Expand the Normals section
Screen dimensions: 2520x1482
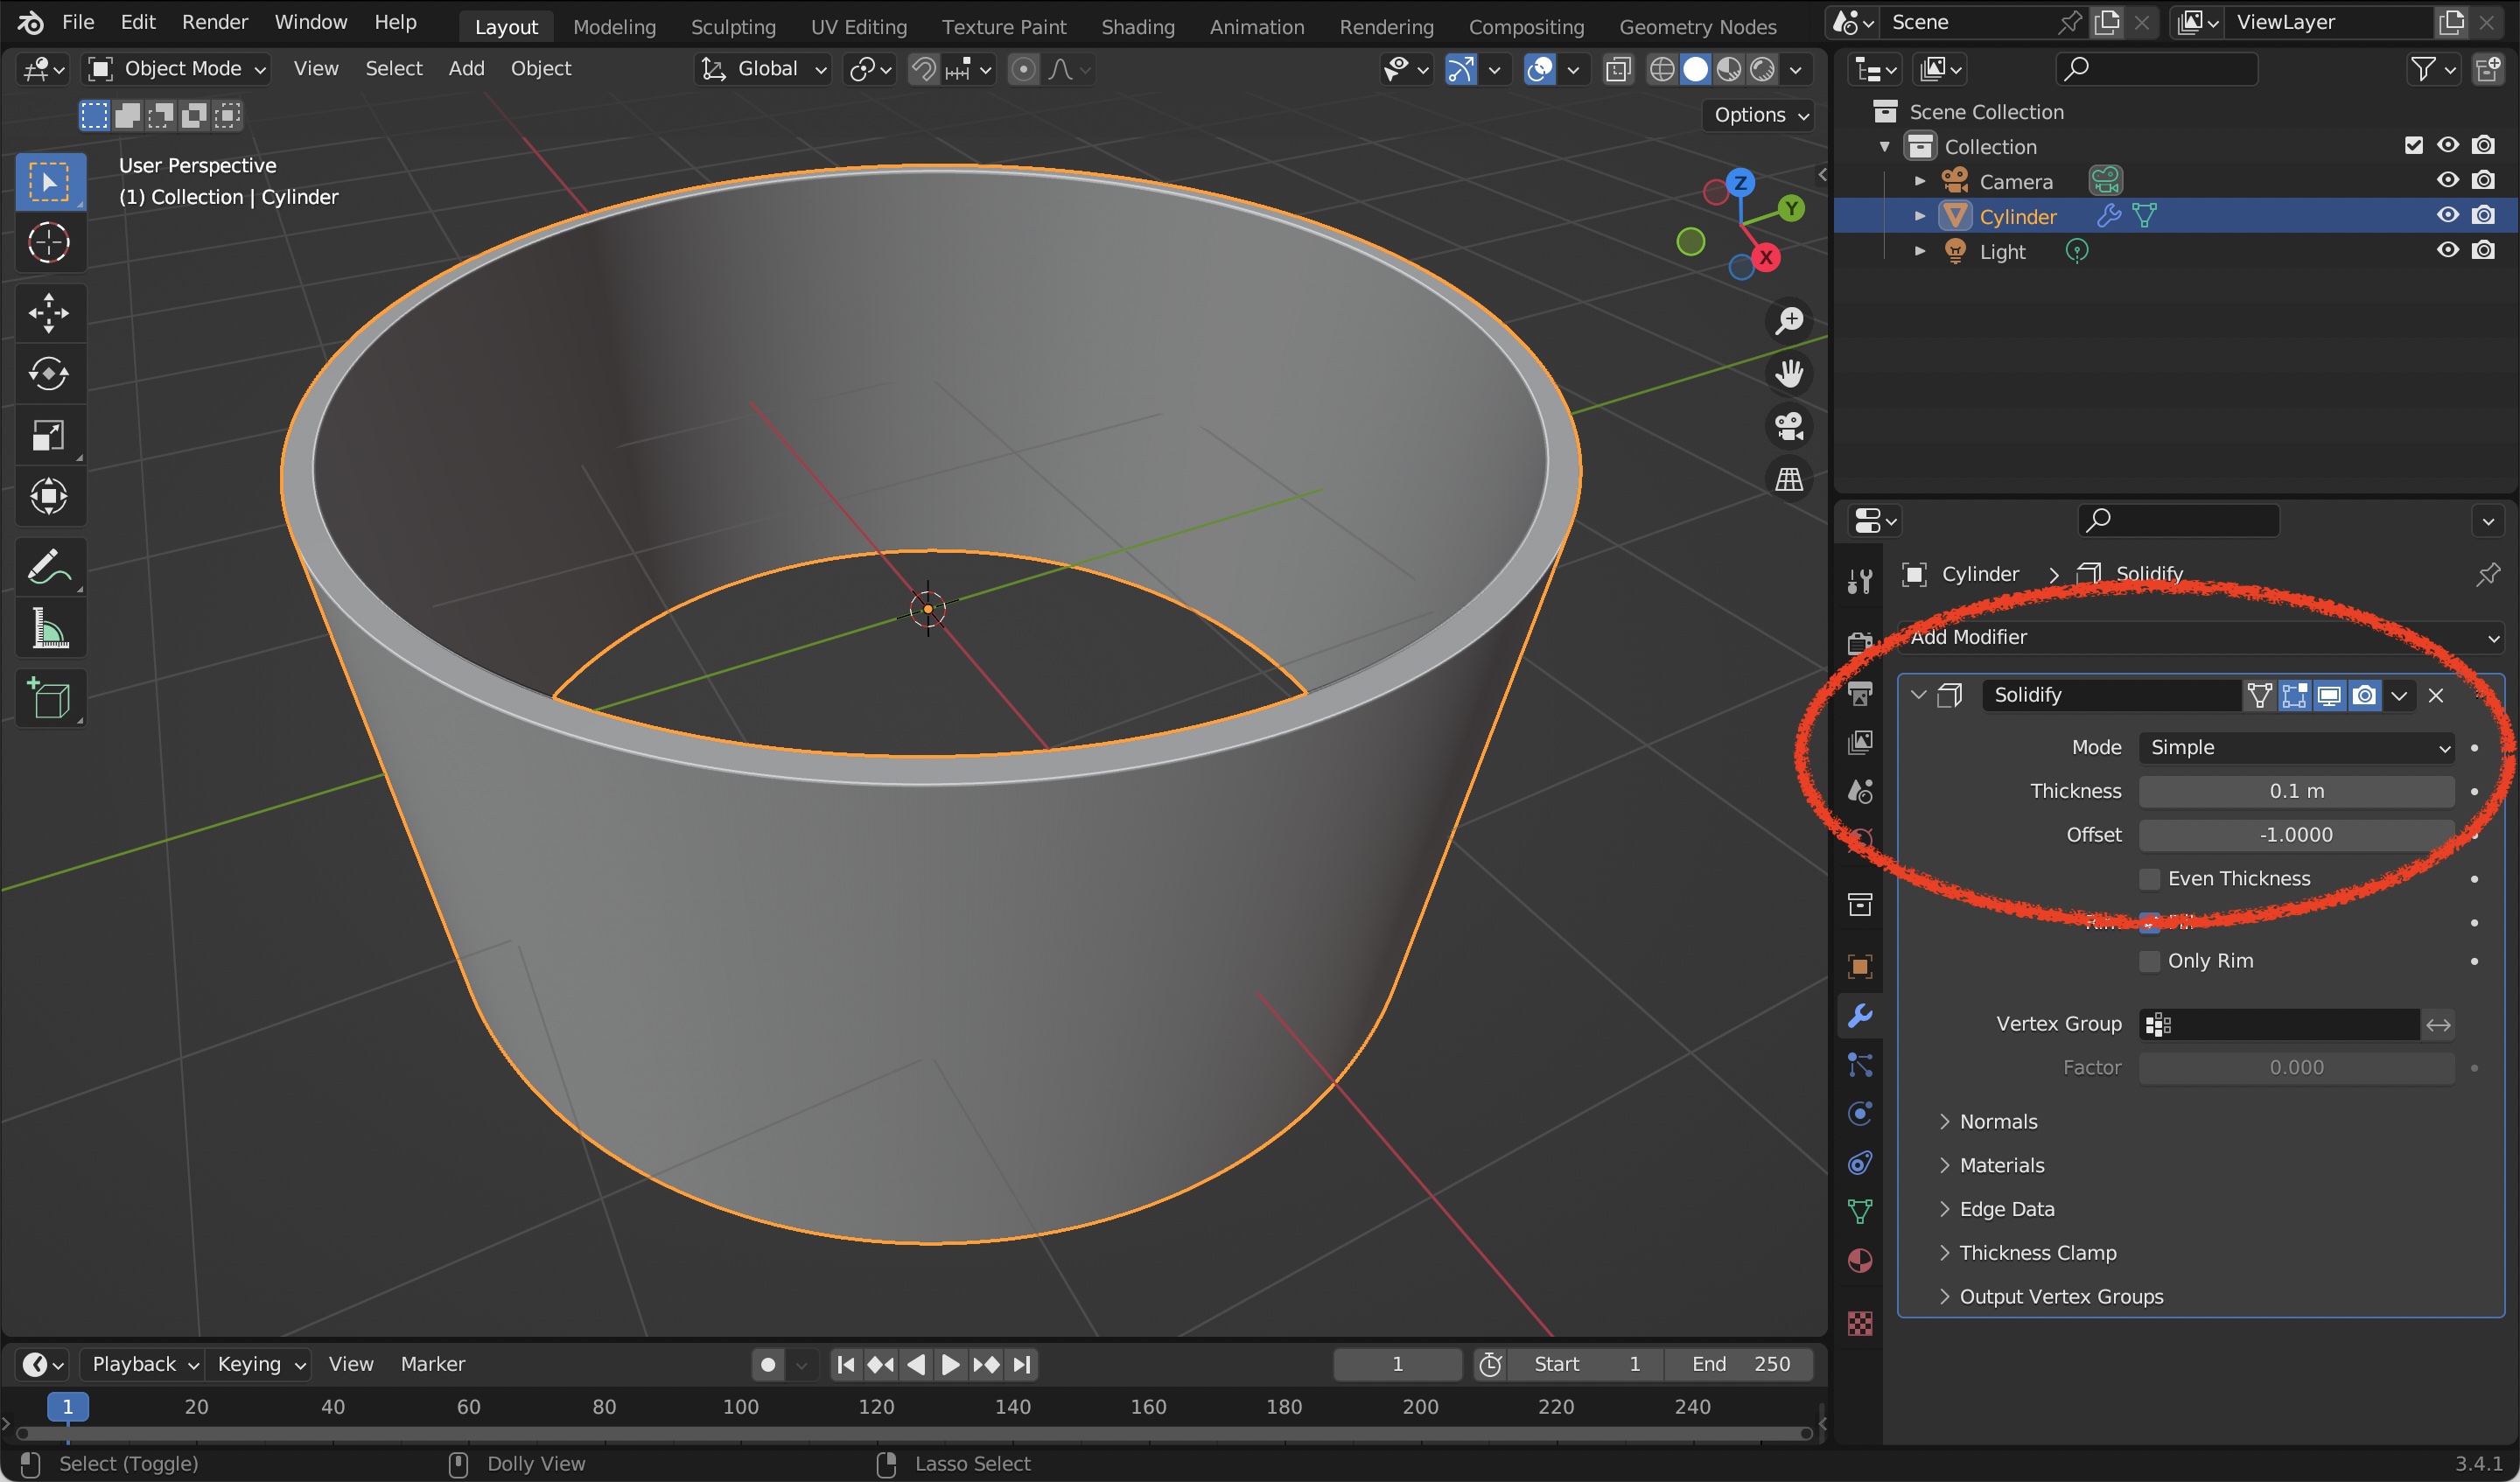[1998, 1122]
